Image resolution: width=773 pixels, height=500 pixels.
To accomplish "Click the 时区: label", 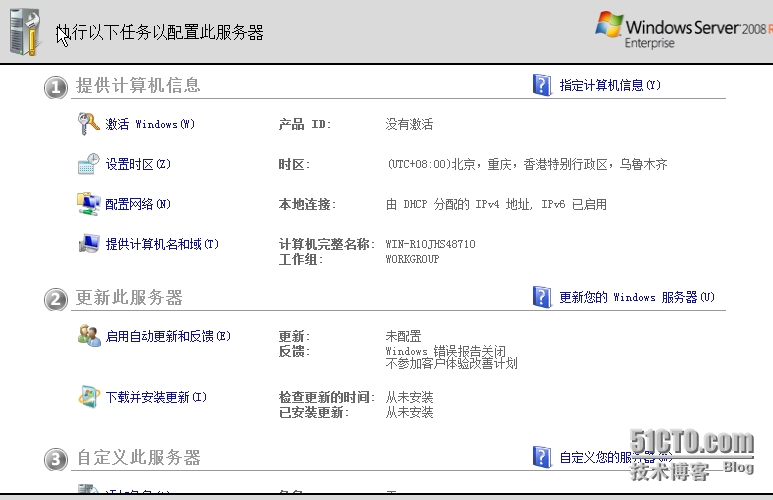I will click(x=294, y=164).
